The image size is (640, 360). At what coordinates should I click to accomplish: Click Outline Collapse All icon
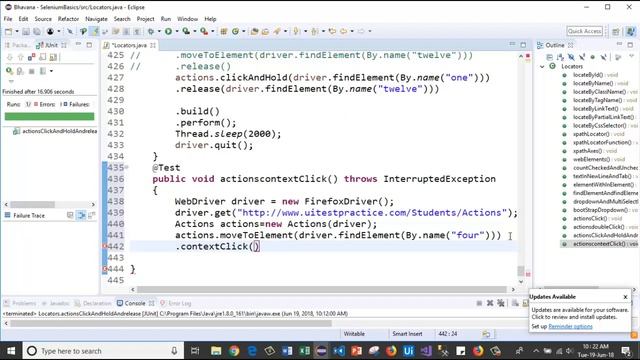pyautogui.click(x=549, y=57)
